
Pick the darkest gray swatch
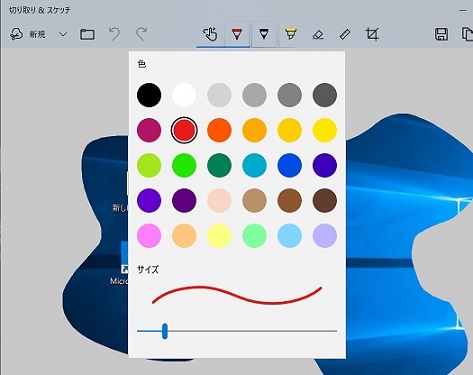(325, 95)
